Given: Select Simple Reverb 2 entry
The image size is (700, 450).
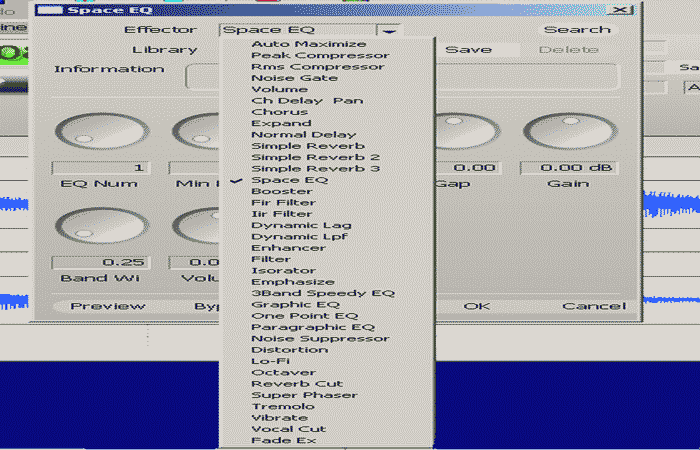Looking at the screenshot, I should pos(315,157).
